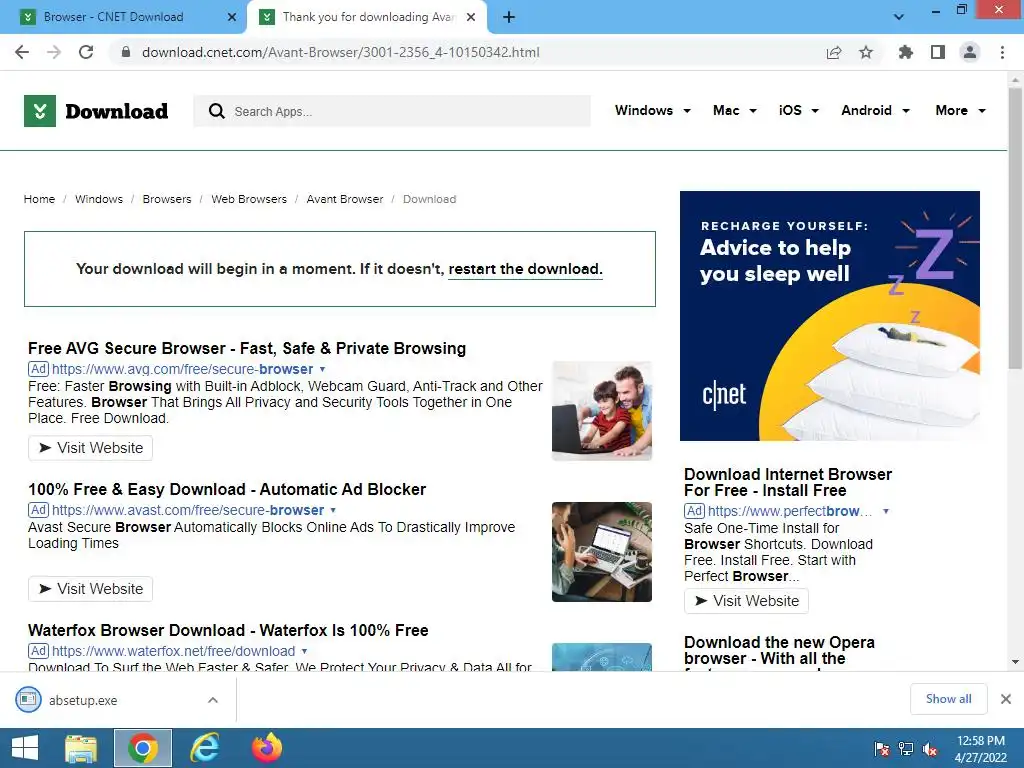Click the browser back arrow
This screenshot has width=1024, height=768.
(x=22, y=52)
